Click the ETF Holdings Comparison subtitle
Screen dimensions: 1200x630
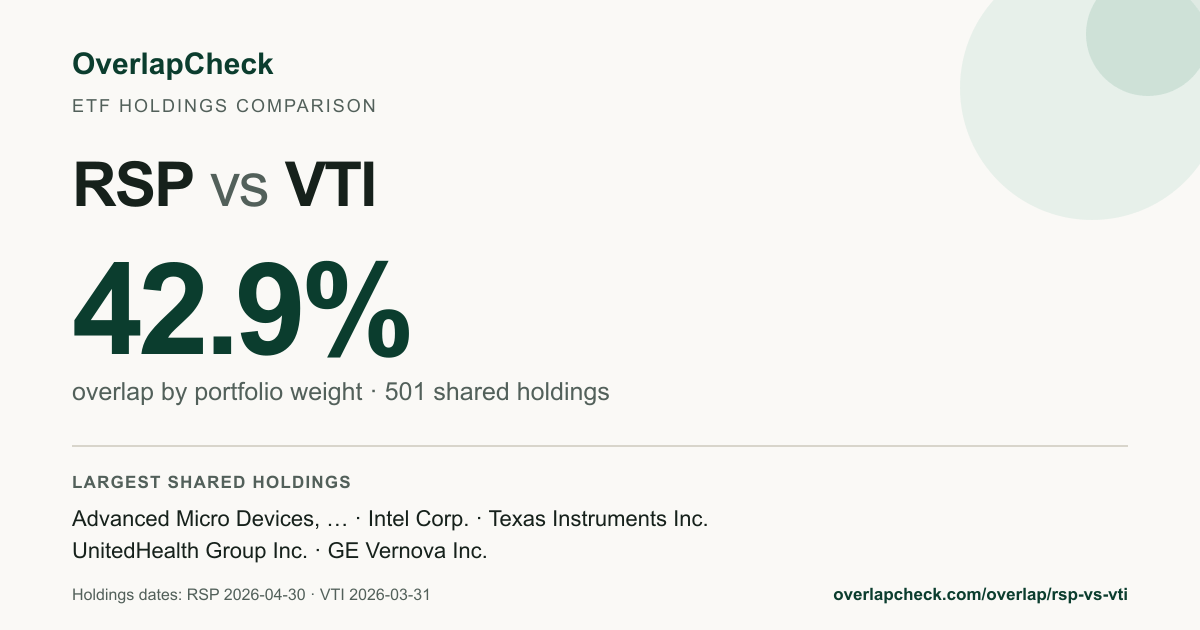point(224,105)
